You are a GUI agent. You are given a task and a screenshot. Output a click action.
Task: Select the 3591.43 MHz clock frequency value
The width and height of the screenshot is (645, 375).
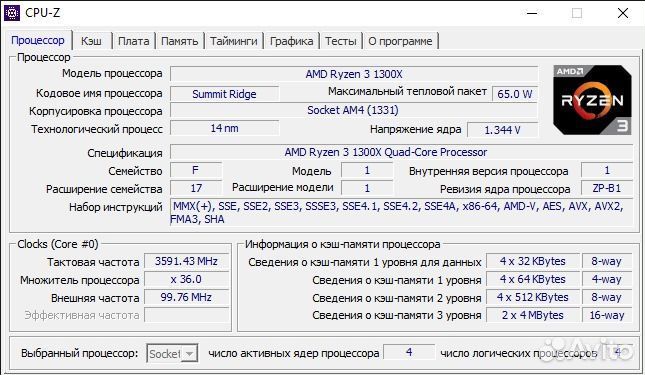point(186,261)
